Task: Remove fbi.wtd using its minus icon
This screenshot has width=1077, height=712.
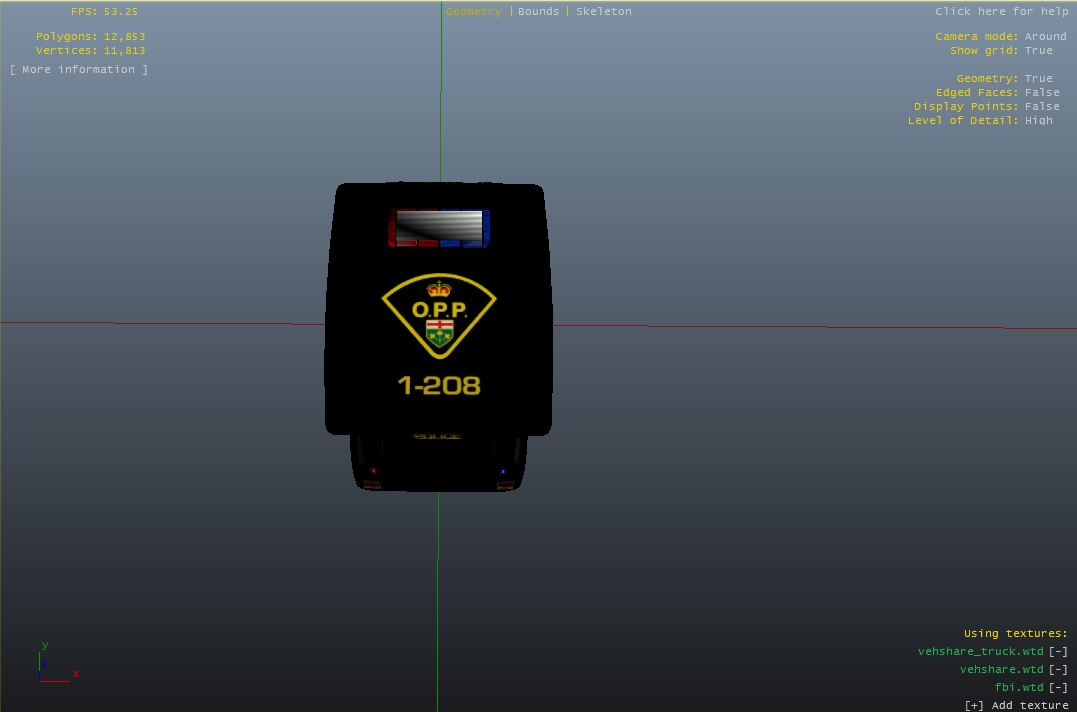Action: click(1058, 687)
